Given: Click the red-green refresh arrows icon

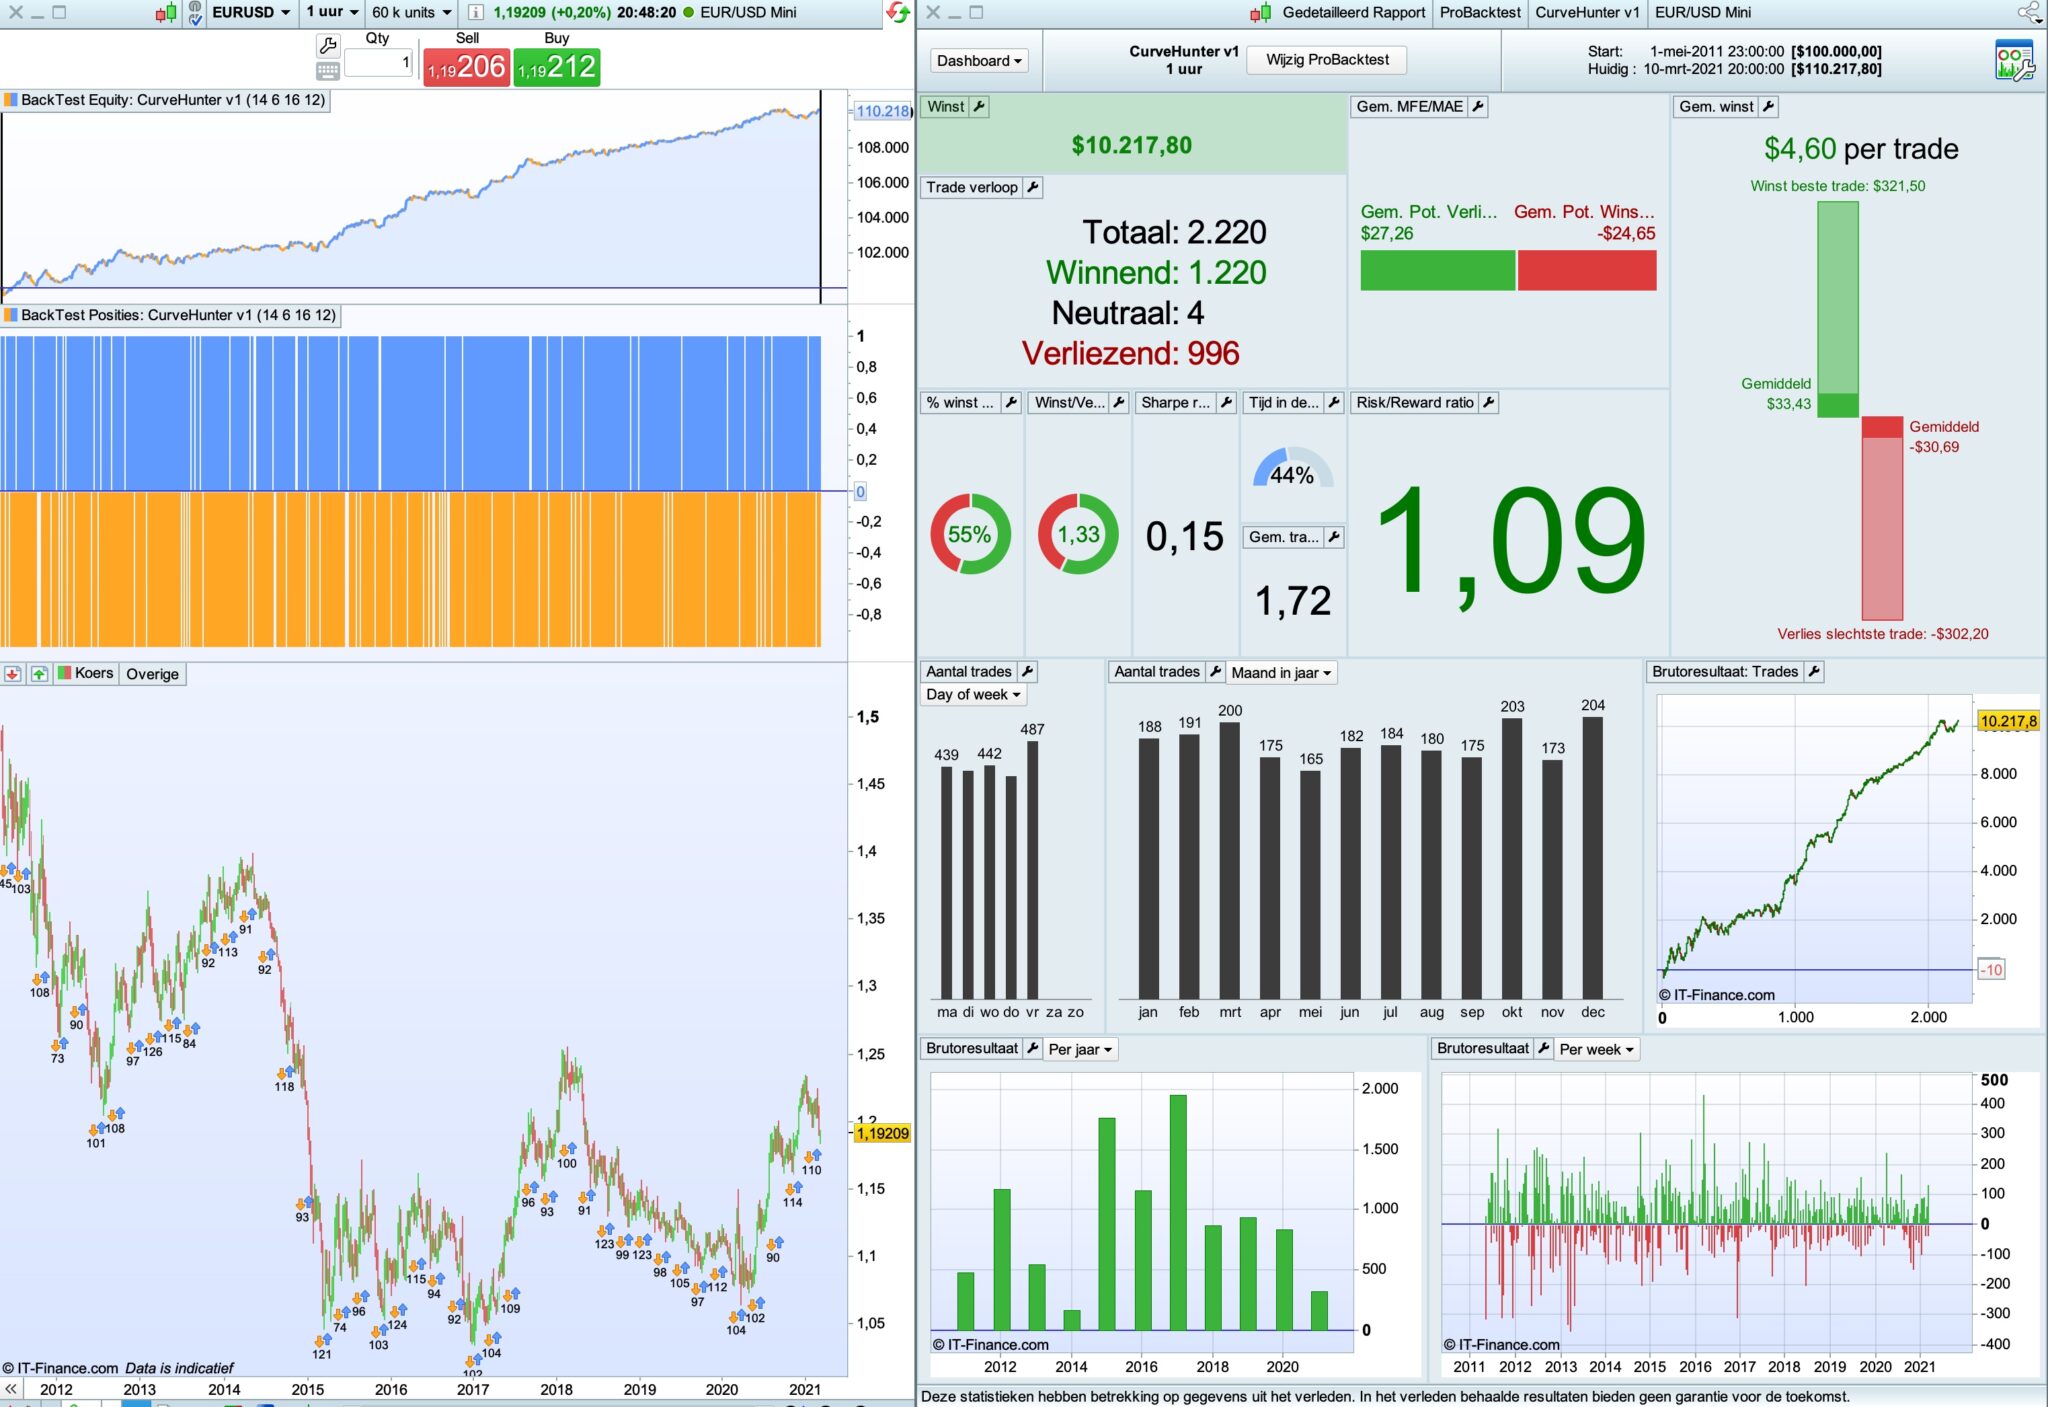Looking at the screenshot, I should (897, 13).
